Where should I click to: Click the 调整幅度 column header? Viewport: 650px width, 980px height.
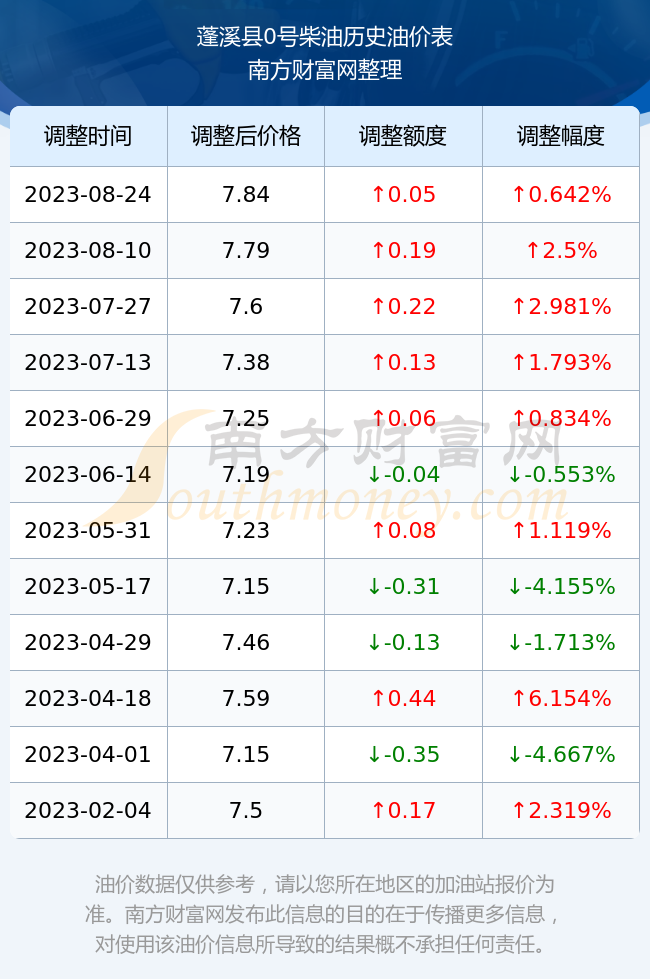[x=561, y=136]
